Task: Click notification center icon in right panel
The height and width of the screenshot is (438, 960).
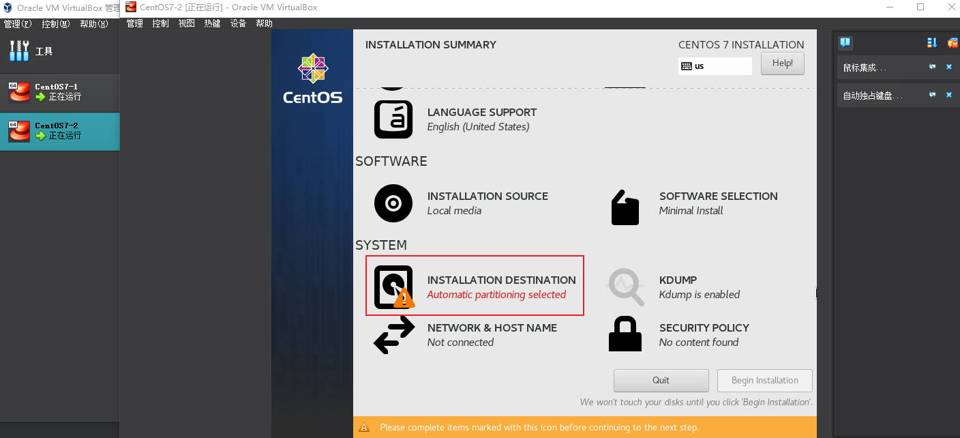Action: [x=845, y=43]
